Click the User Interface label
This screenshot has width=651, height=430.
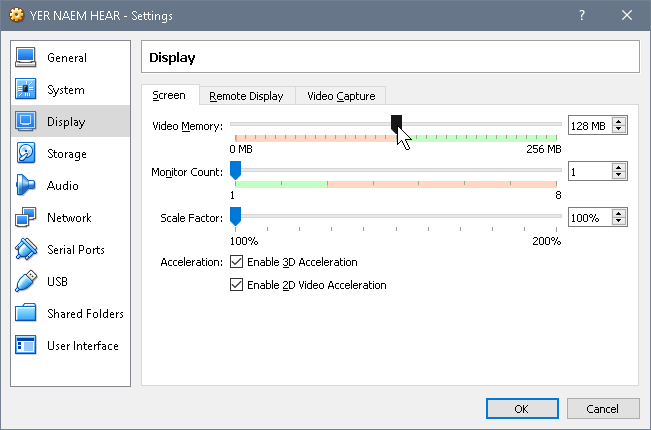83,345
